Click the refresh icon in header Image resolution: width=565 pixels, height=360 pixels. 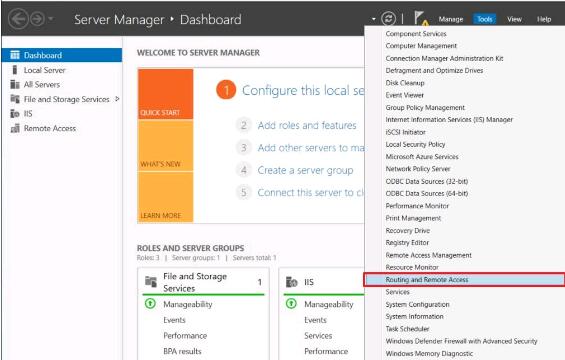[x=388, y=19]
